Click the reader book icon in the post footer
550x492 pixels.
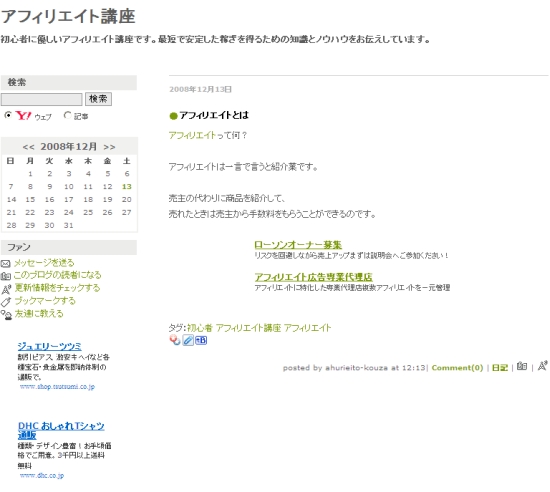pyautogui.click(x=522, y=366)
